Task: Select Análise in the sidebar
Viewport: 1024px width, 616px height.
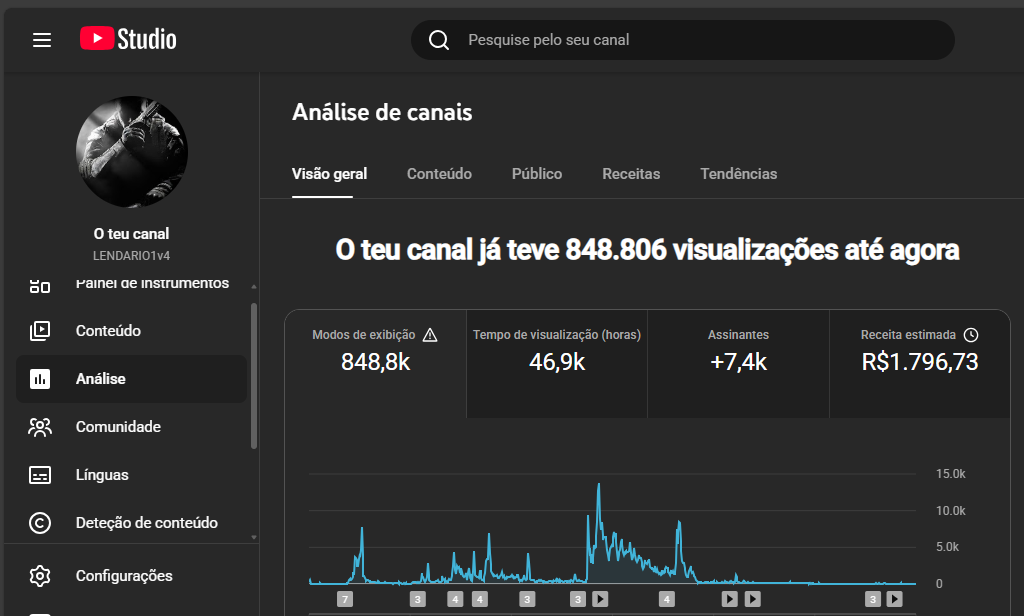Action: 131,379
